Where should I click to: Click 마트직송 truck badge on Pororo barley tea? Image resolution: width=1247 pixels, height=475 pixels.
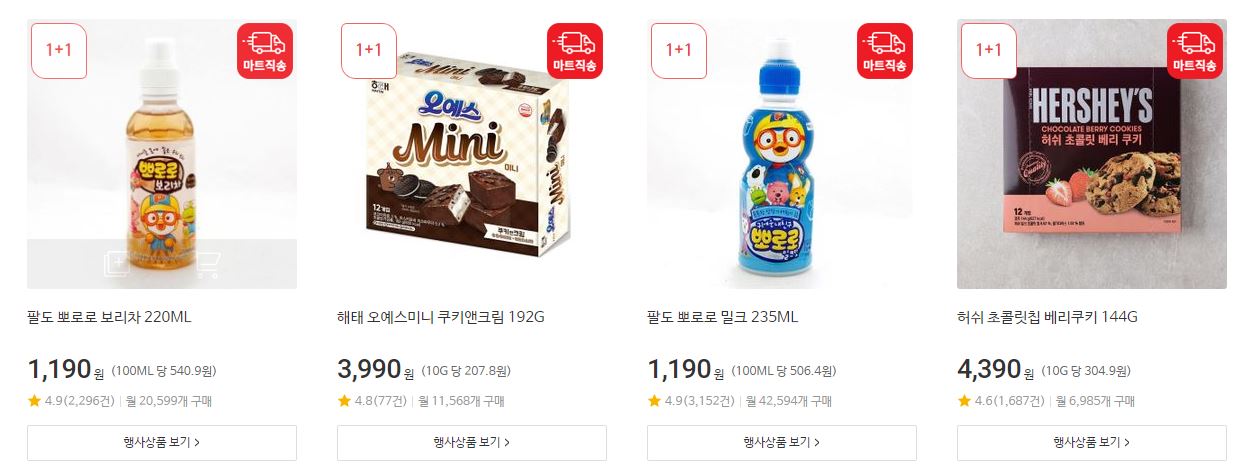[x=265, y=51]
